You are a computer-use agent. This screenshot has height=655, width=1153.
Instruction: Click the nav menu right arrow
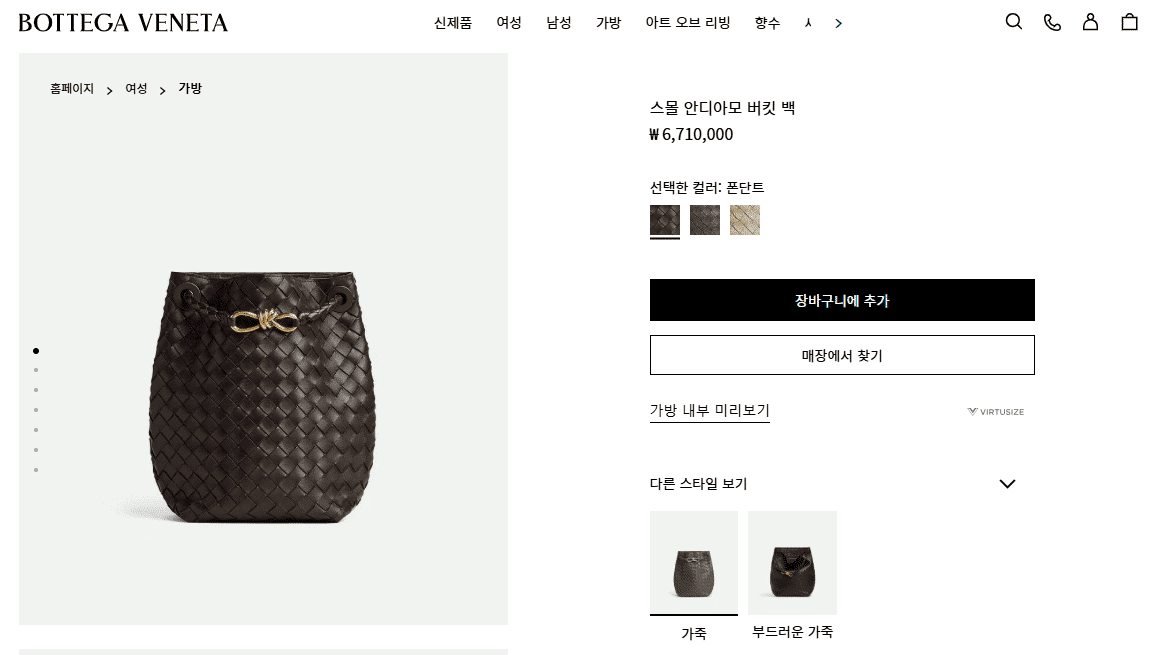coord(838,24)
